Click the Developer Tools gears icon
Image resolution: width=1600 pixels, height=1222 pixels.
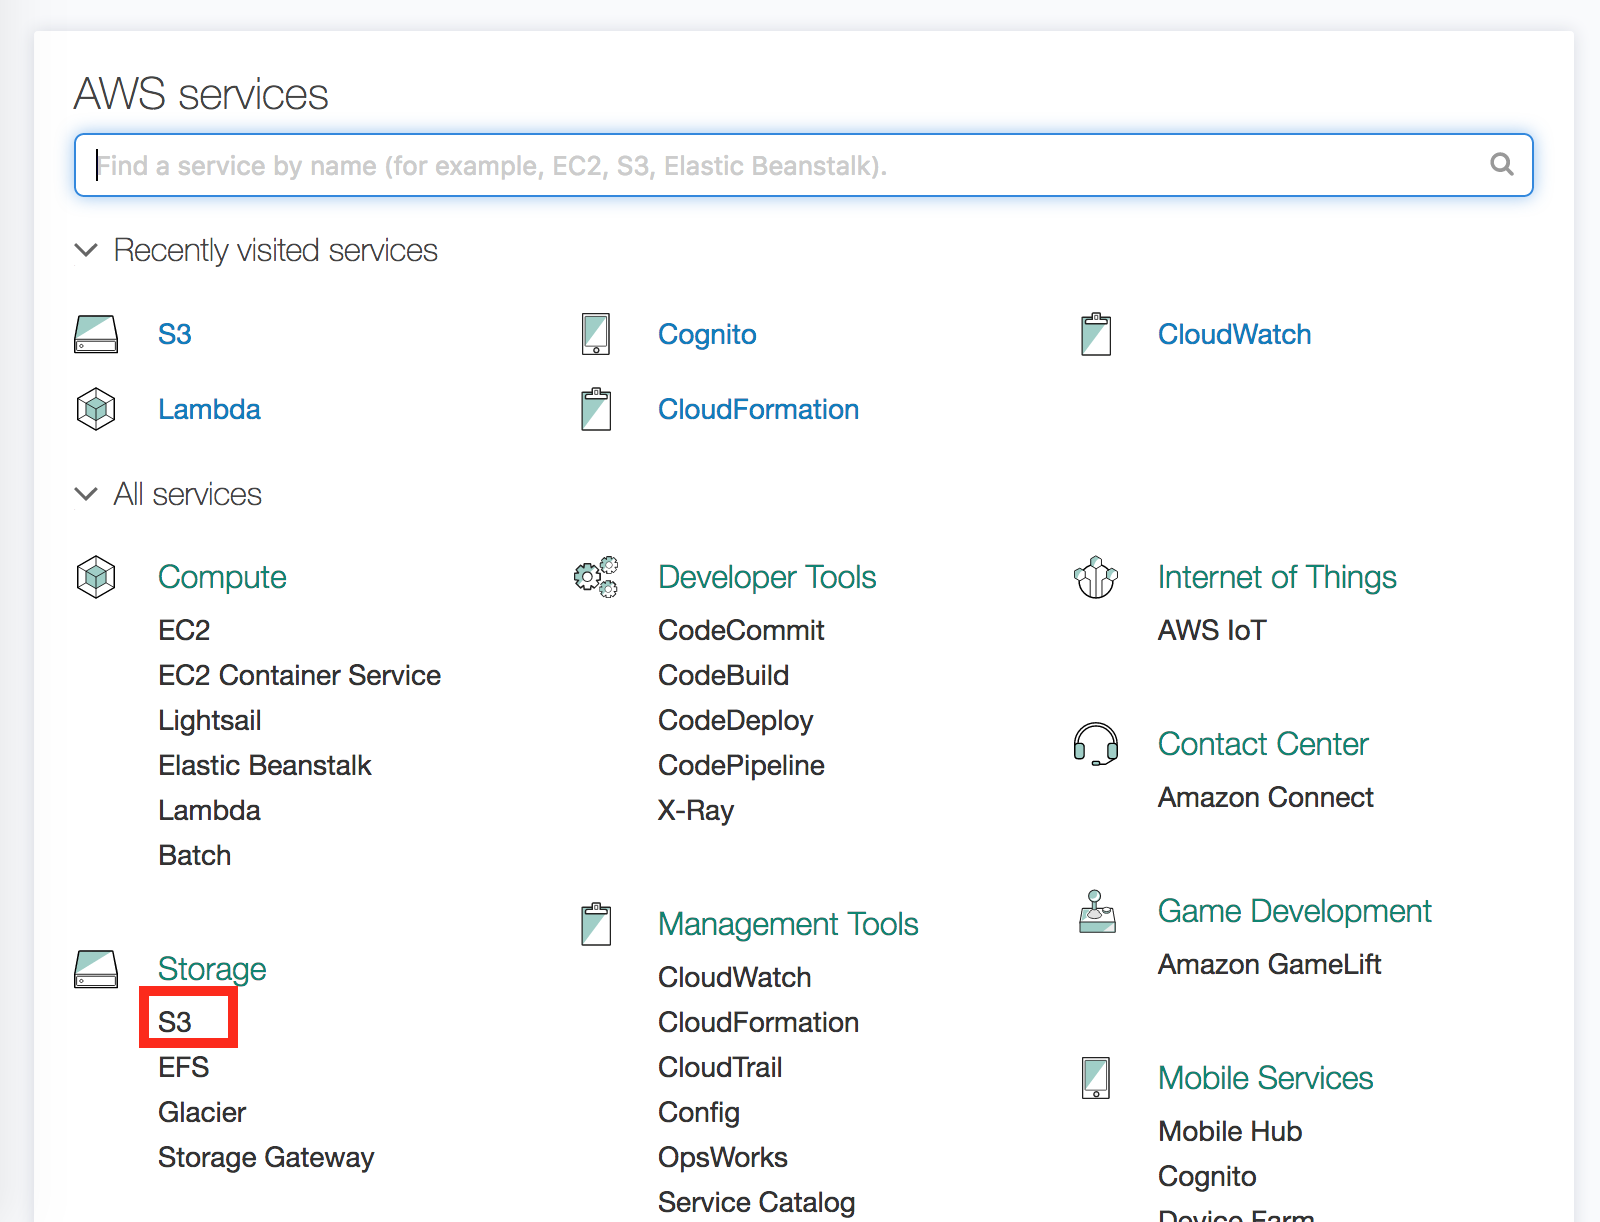point(596,577)
